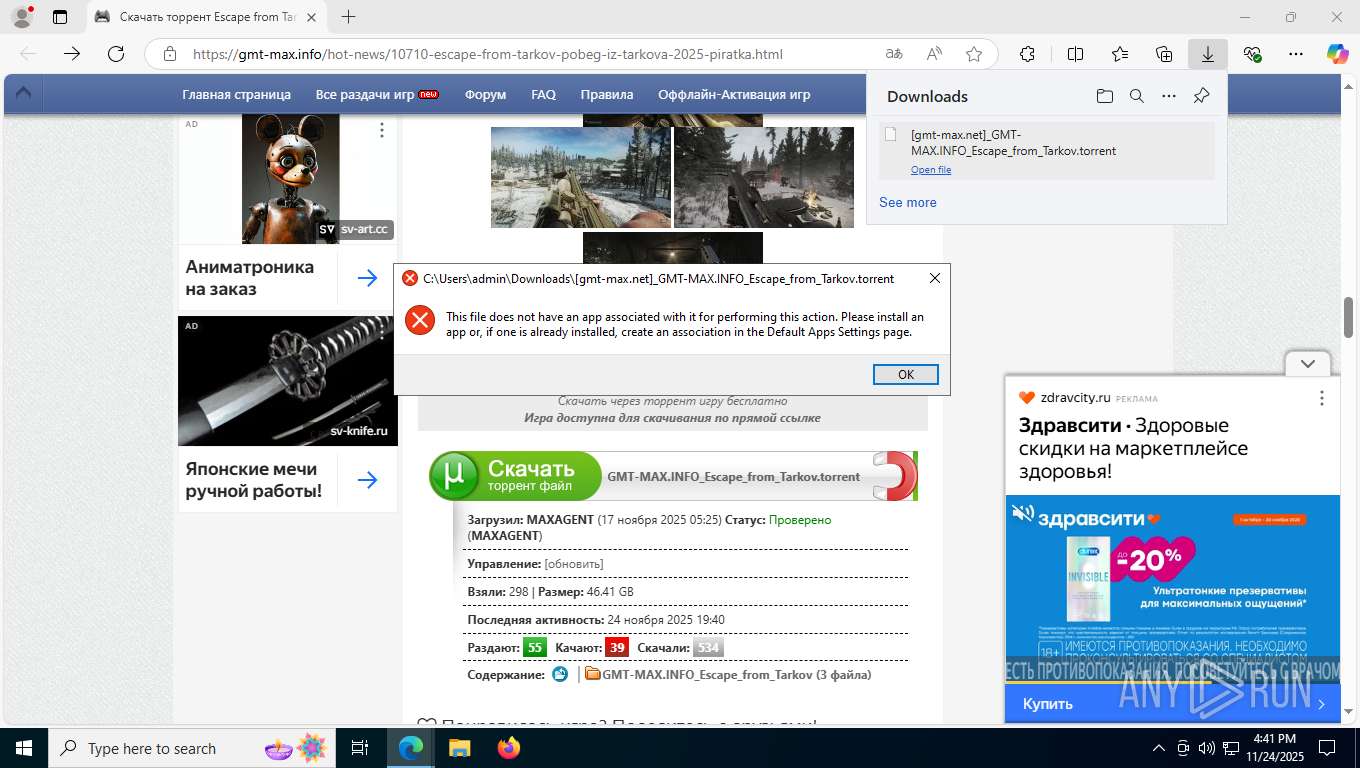Open the Правила menu item
This screenshot has height=768, width=1360.
[x=607, y=94]
